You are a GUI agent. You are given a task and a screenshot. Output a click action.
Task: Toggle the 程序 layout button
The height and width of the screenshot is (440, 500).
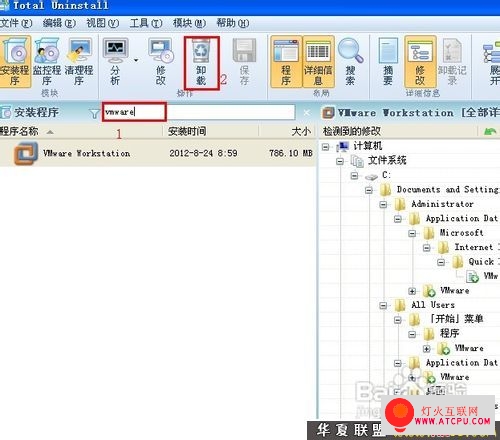coord(286,62)
